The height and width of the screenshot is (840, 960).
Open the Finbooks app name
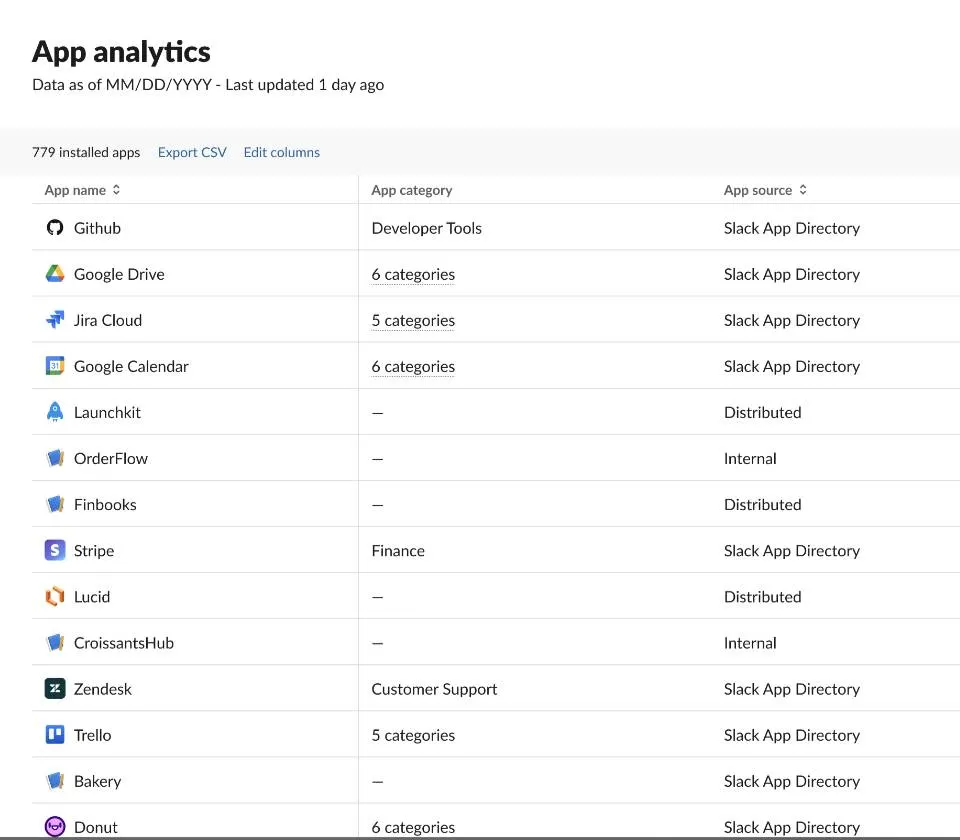click(x=105, y=504)
